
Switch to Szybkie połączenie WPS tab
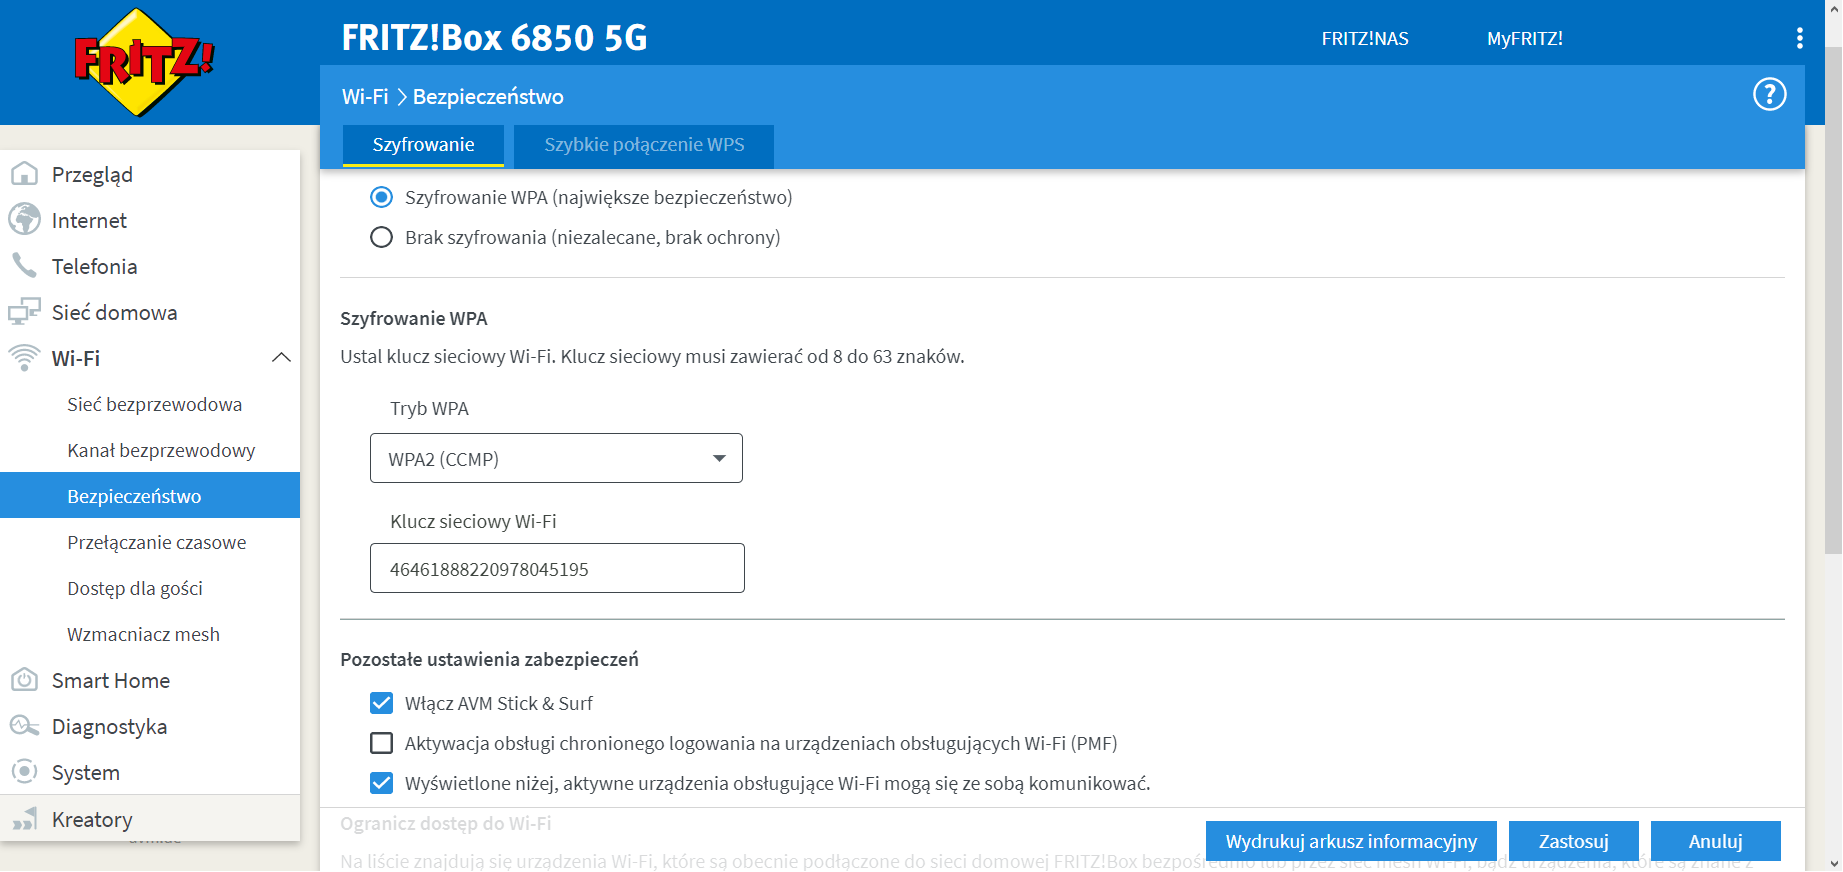coord(643,145)
